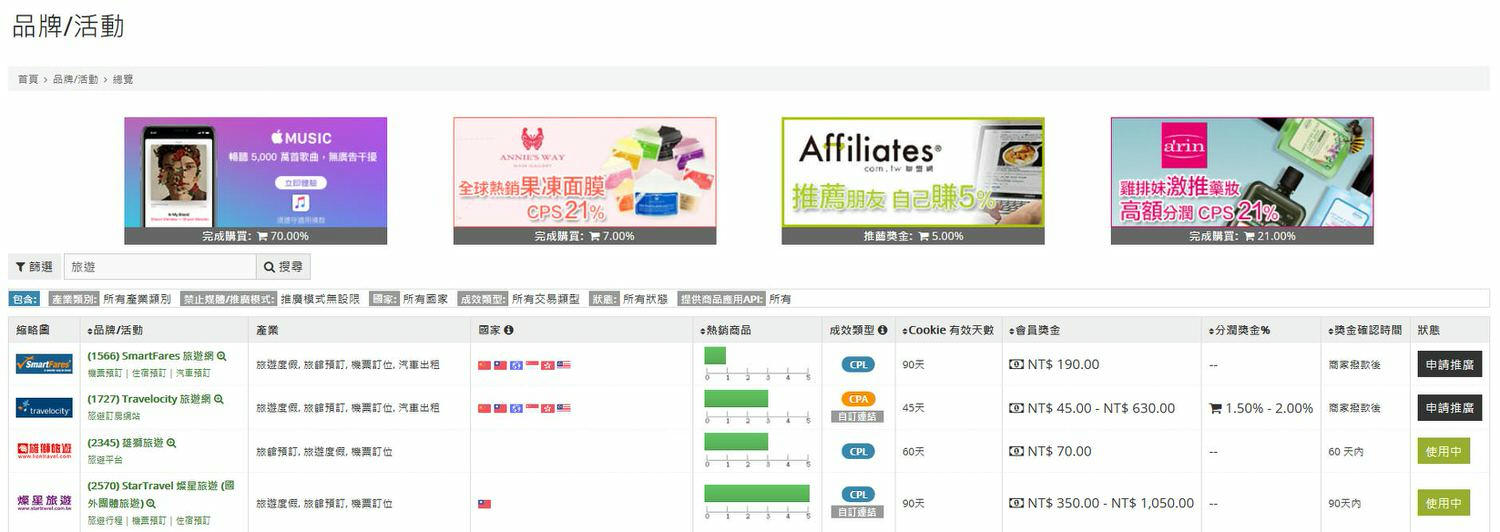Click 提供商品應用API filter tag
1500x532 pixels.
(722, 299)
